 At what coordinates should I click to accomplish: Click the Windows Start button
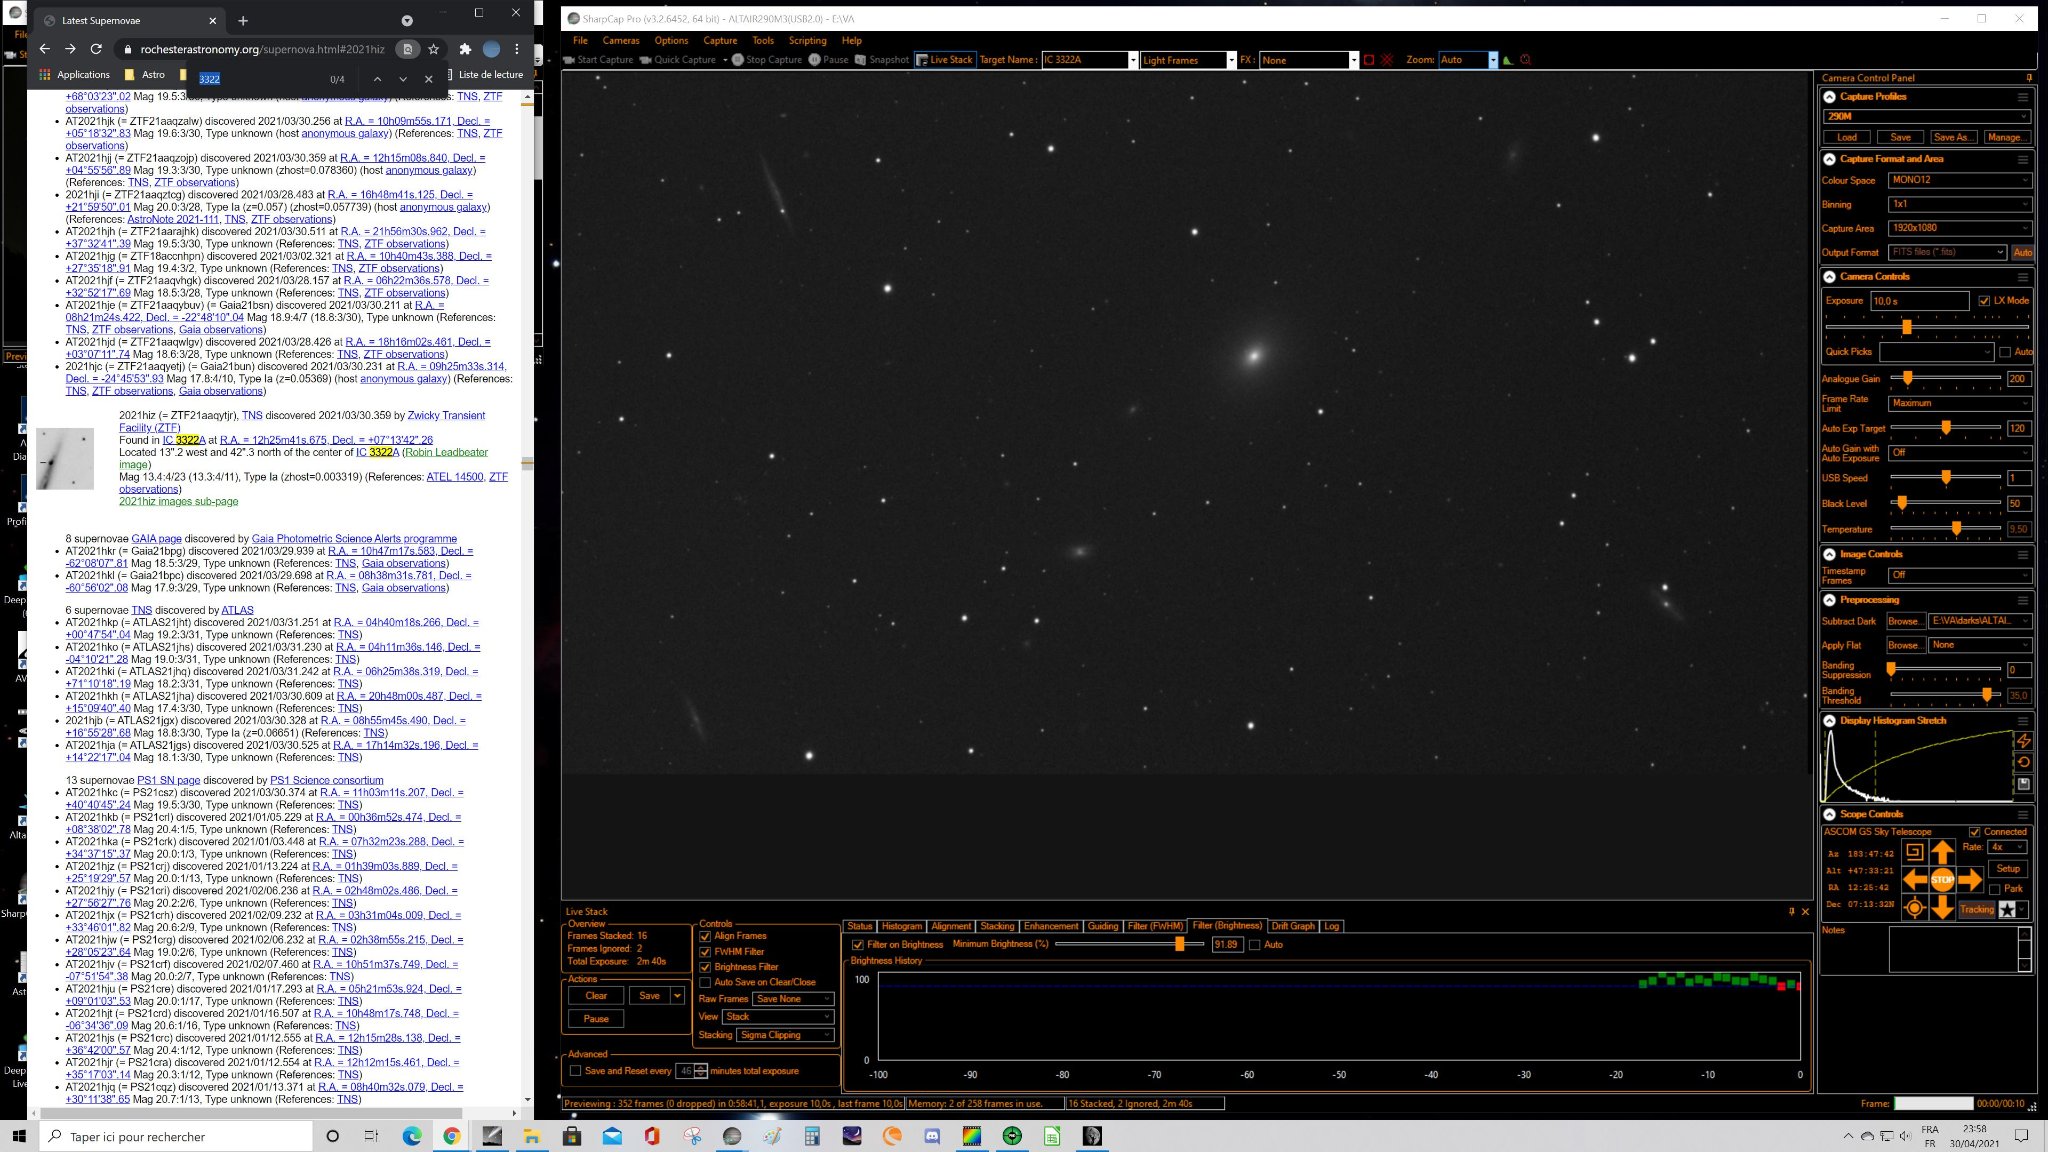[x=18, y=1136]
